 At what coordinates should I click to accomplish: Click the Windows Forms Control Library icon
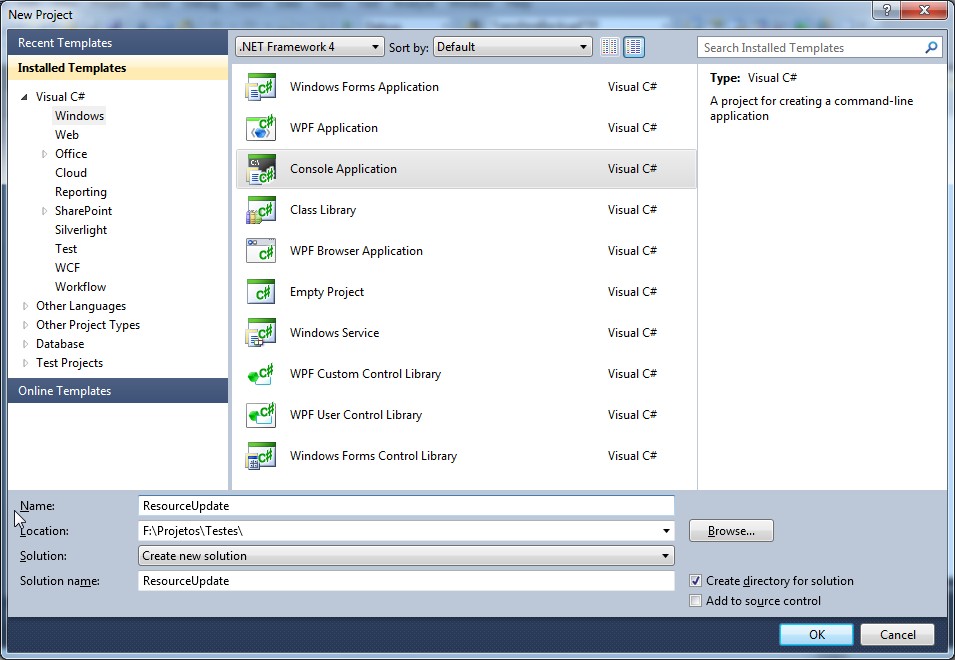pos(261,456)
